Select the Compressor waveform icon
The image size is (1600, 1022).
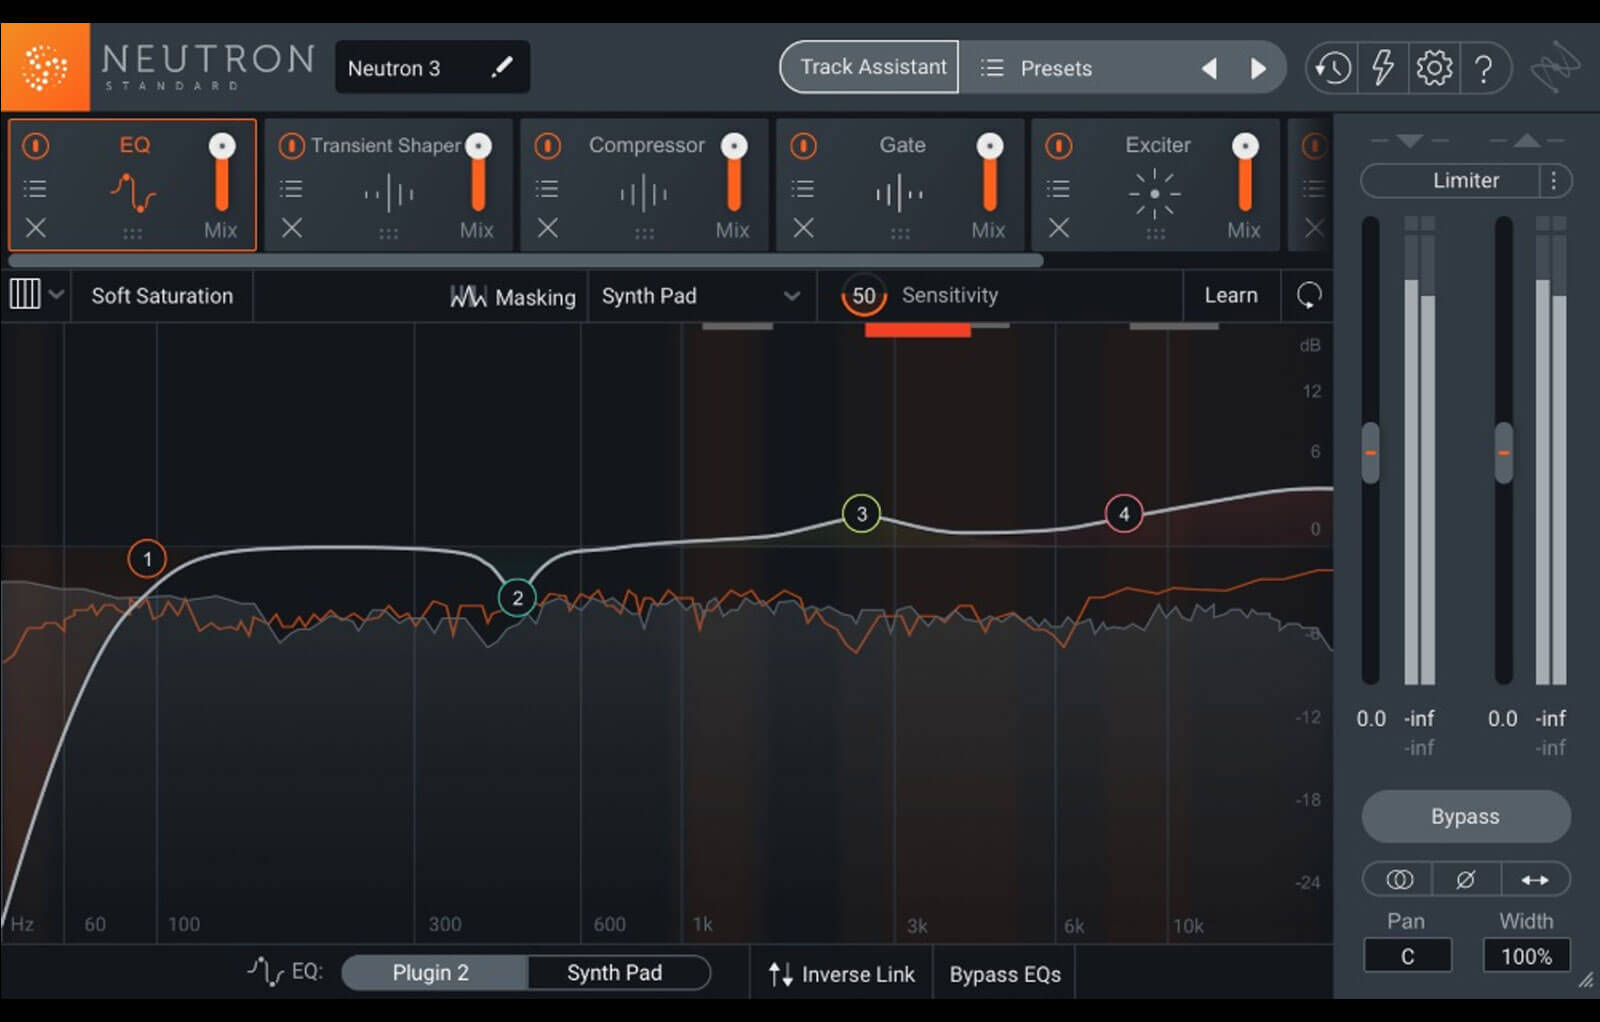(645, 193)
